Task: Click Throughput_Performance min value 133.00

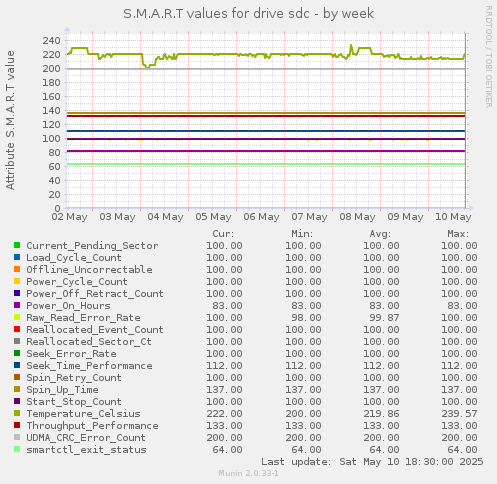Action: 303,426
